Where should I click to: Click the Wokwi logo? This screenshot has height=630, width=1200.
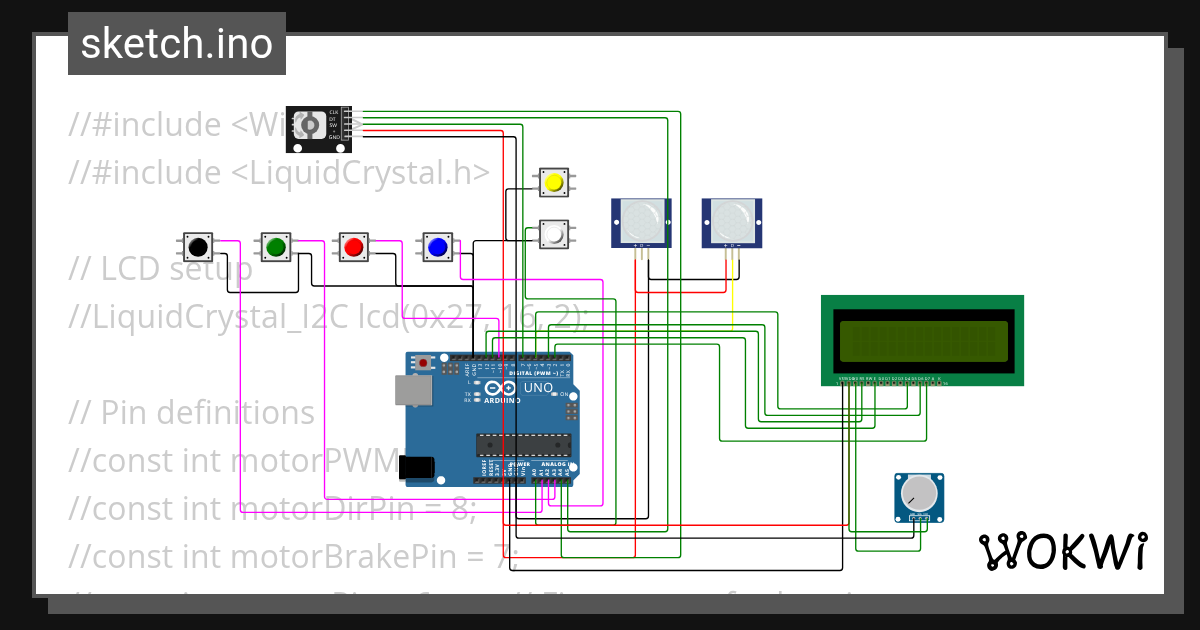(x=1063, y=551)
